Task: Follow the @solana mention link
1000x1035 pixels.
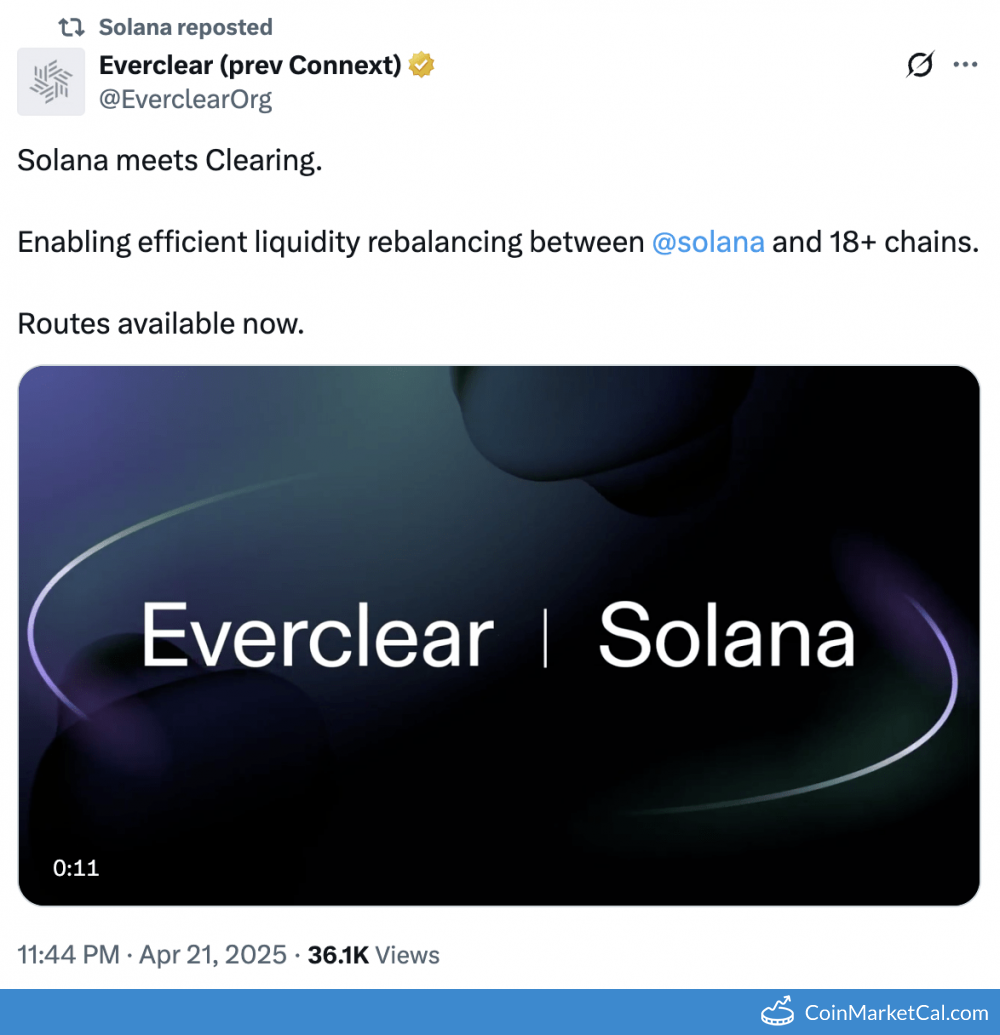Action: pyautogui.click(x=708, y=242)
